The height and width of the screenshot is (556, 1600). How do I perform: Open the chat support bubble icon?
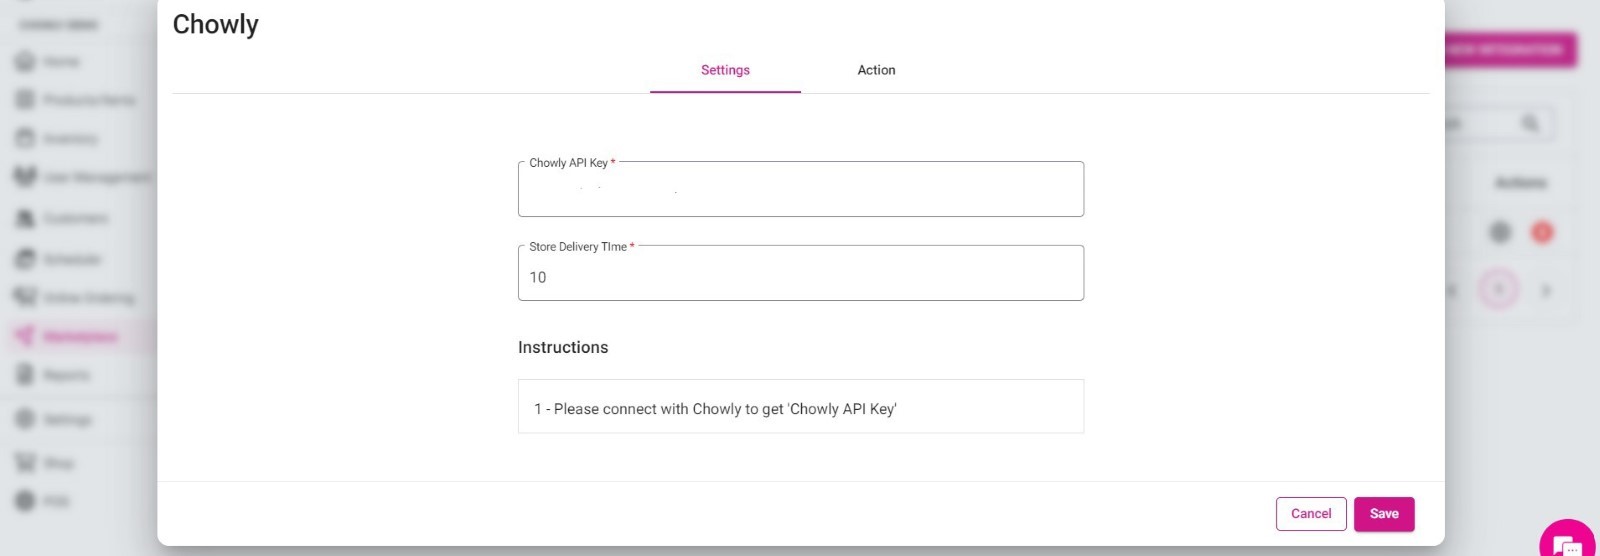(x=1568, y=543)
